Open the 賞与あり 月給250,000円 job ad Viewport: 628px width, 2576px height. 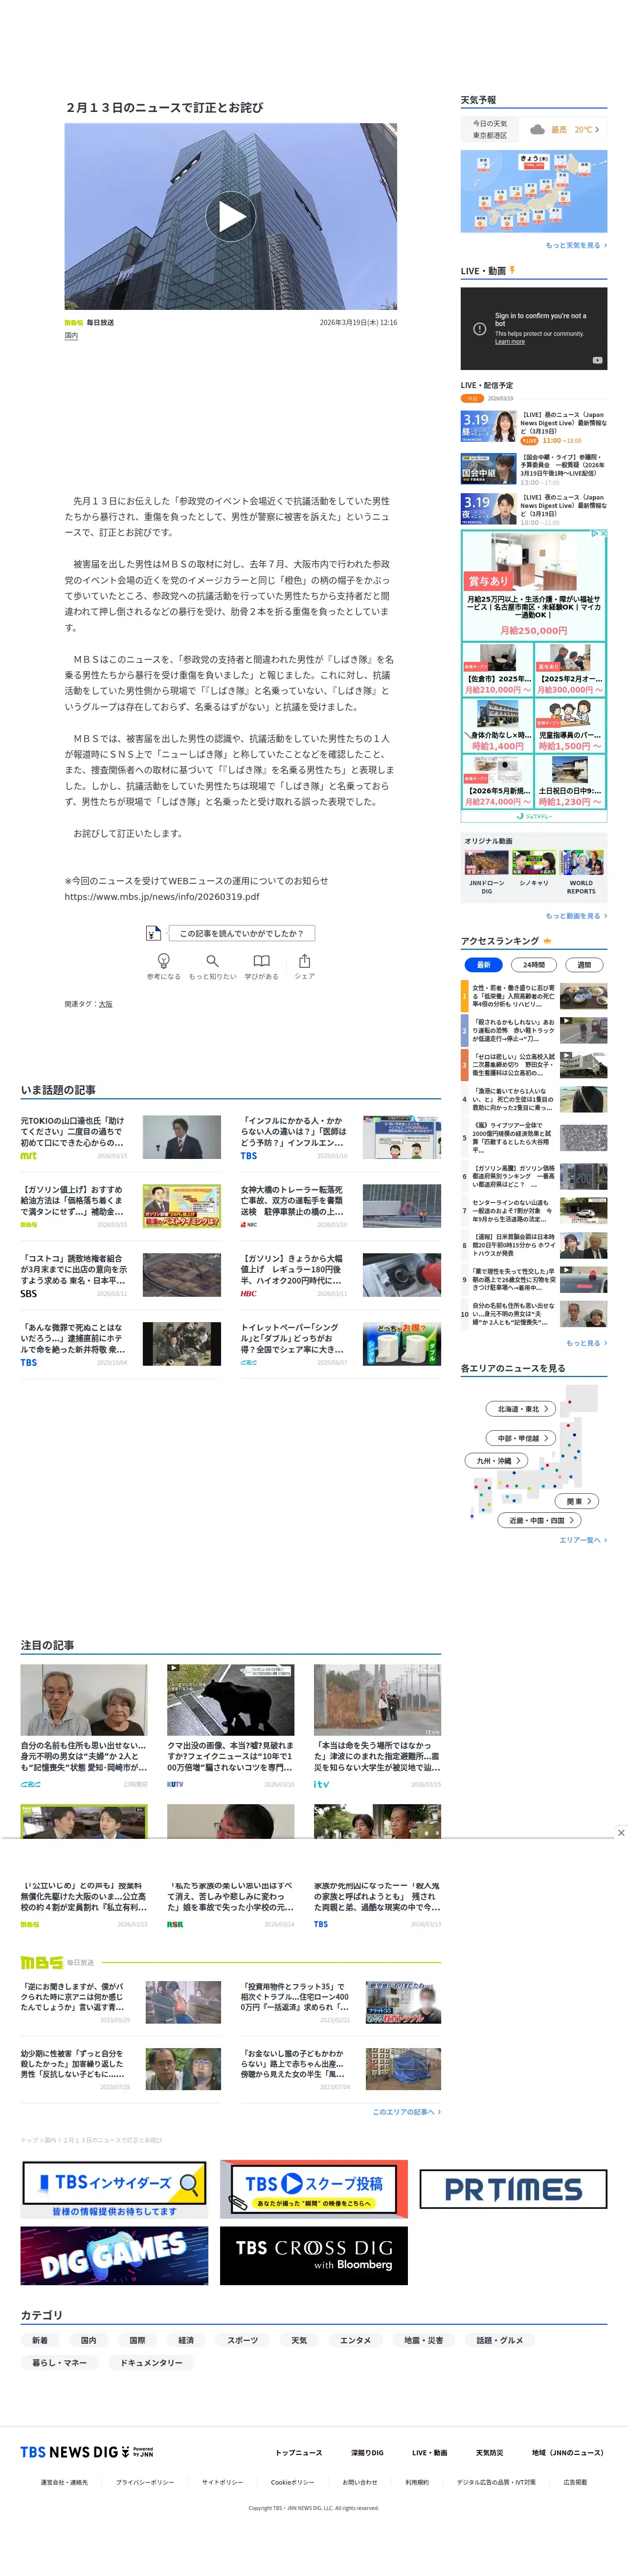point(534,586)
